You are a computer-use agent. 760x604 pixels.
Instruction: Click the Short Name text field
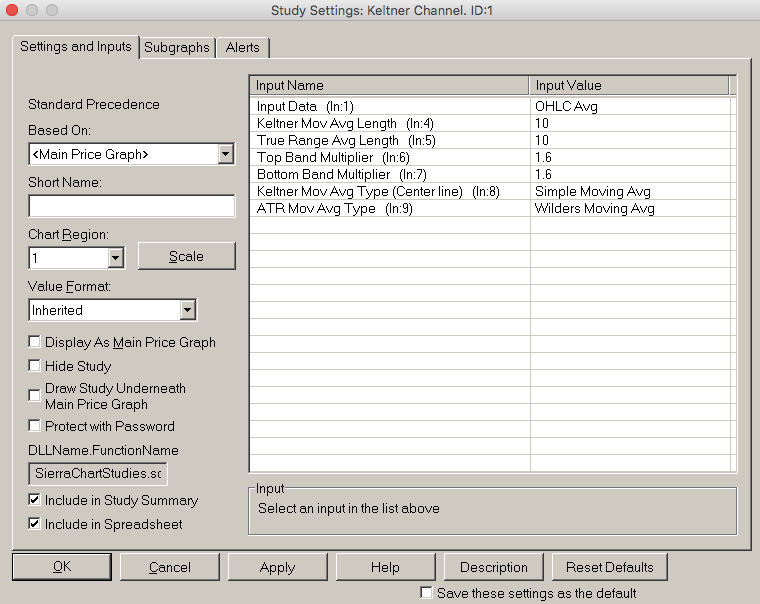(131, 206)
